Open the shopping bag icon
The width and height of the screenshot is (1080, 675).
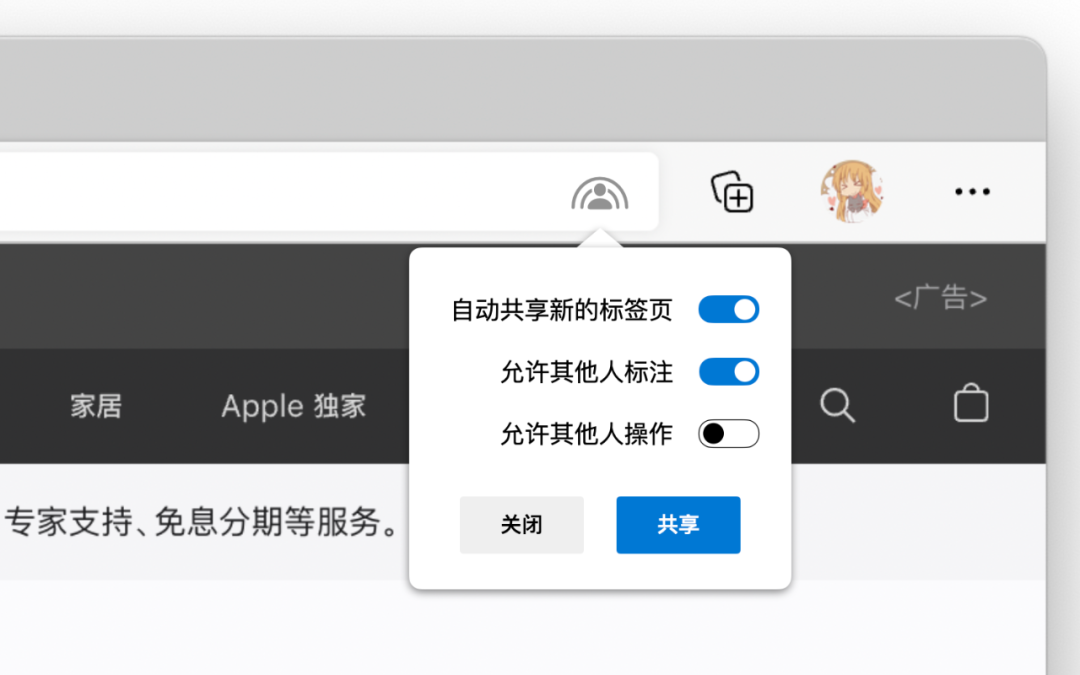click(971, 402)
